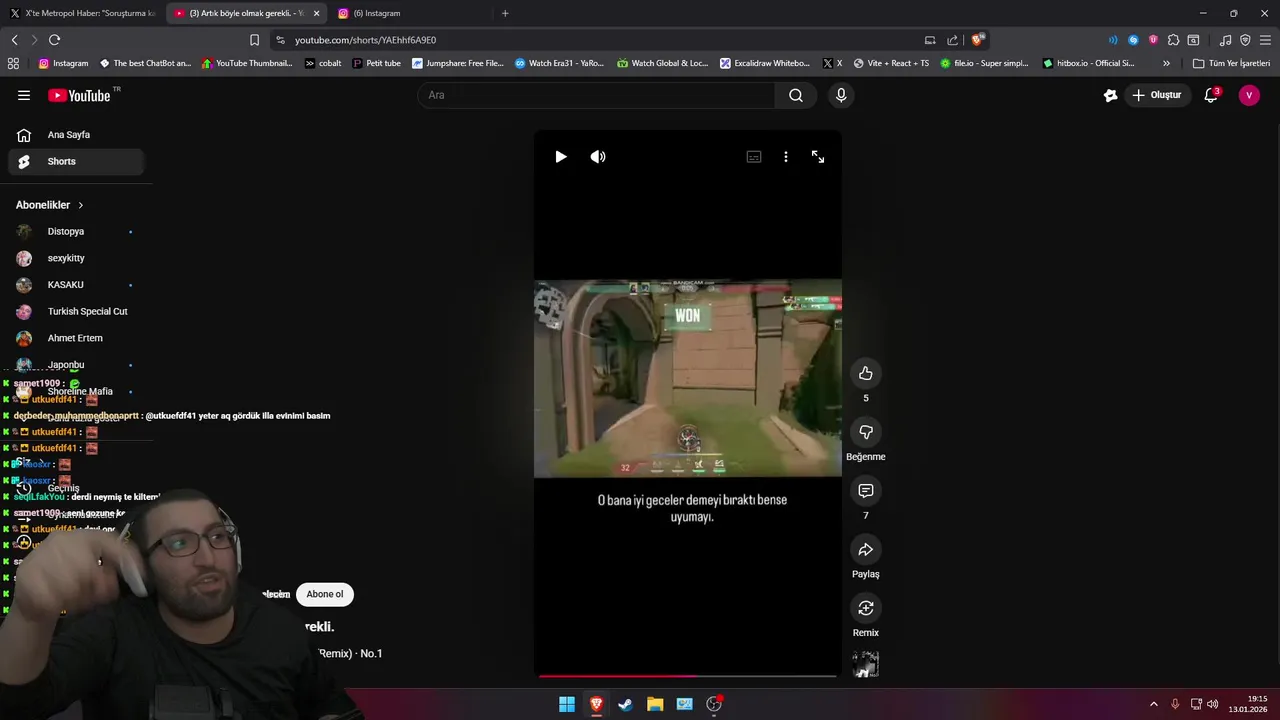The image size is (1280, 720).
Task: Open the sexykitty channel subscription
Action: point(76,258)
